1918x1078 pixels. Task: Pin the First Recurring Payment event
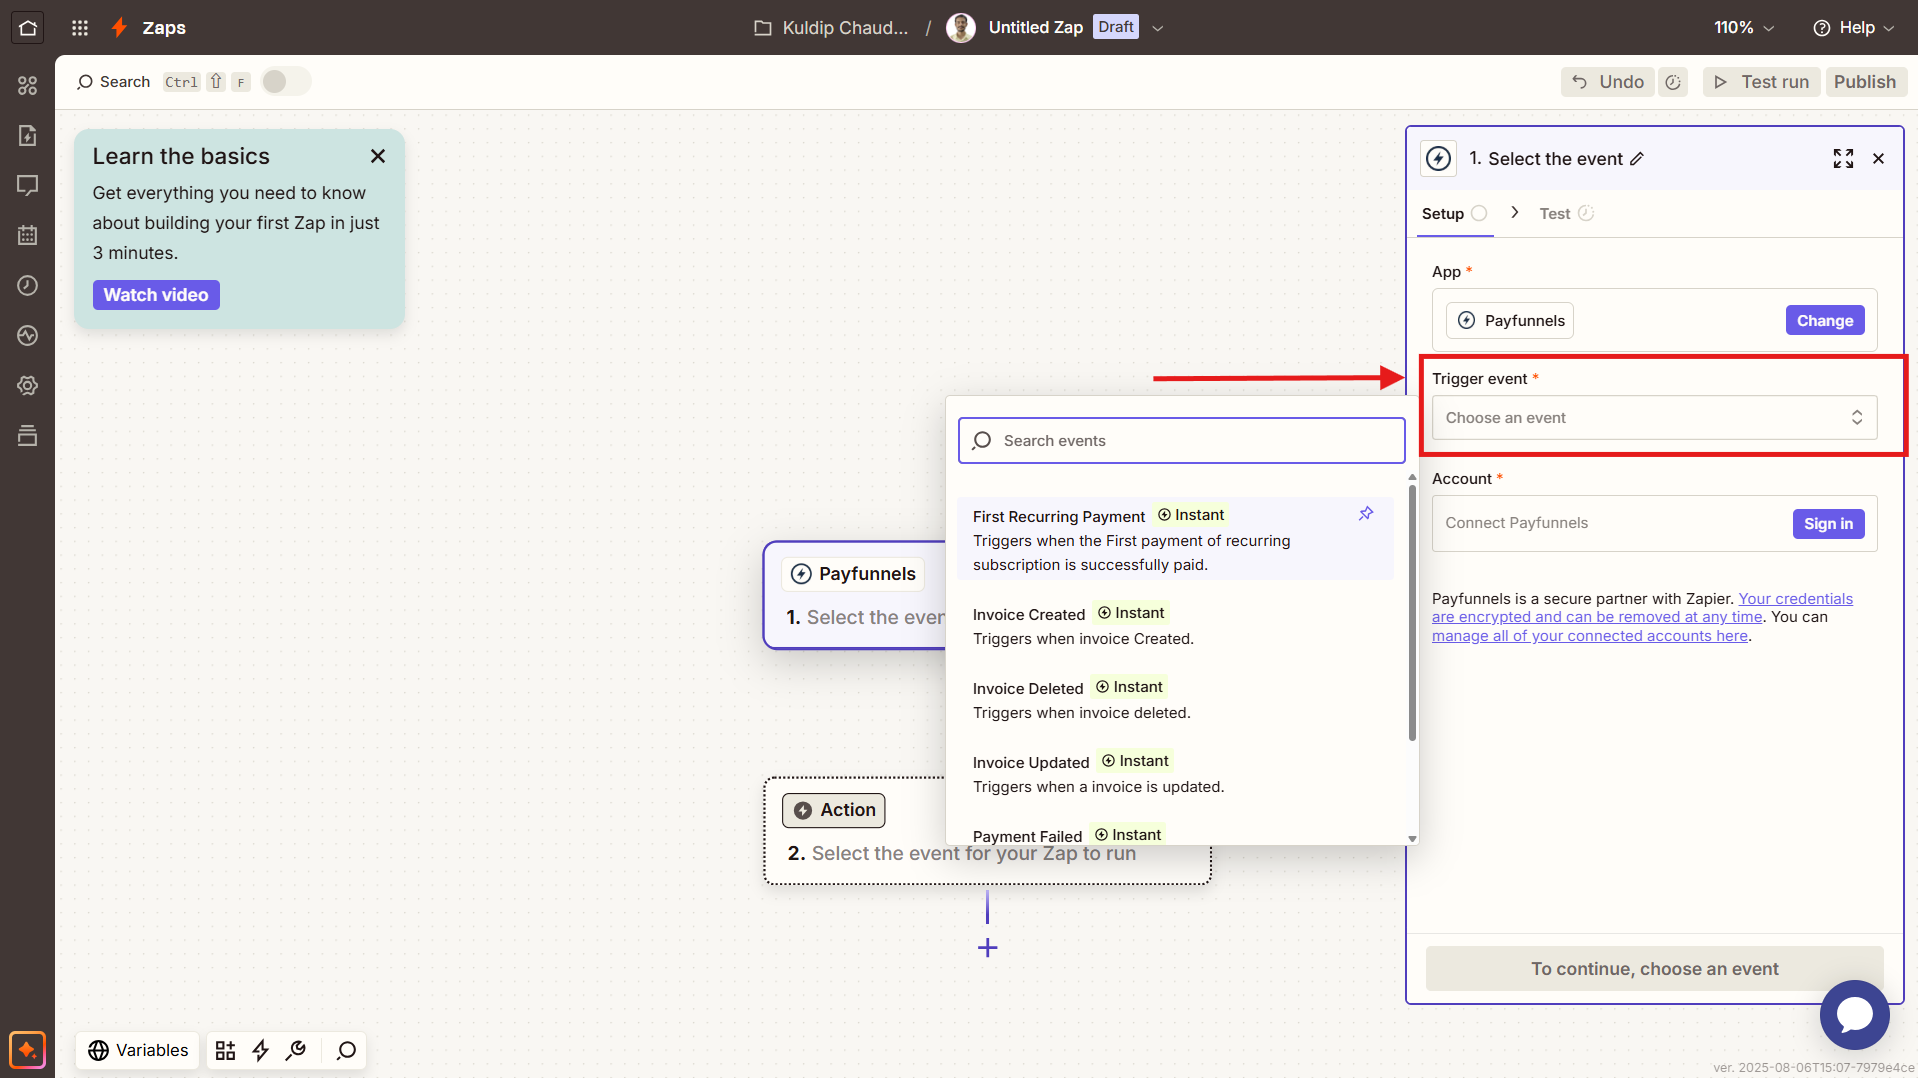pyautogui.click(x=1366, y=514)
